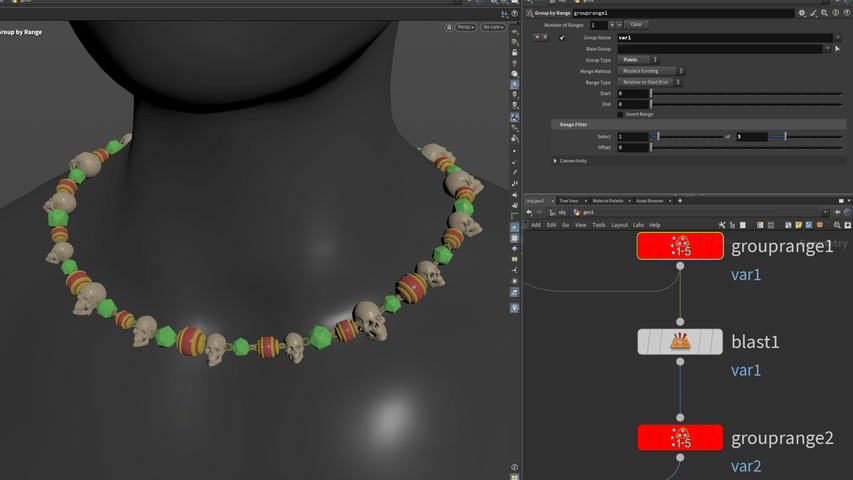Click the Offset slider track
The width and height of the screenshot is (853, 480).
746,147
